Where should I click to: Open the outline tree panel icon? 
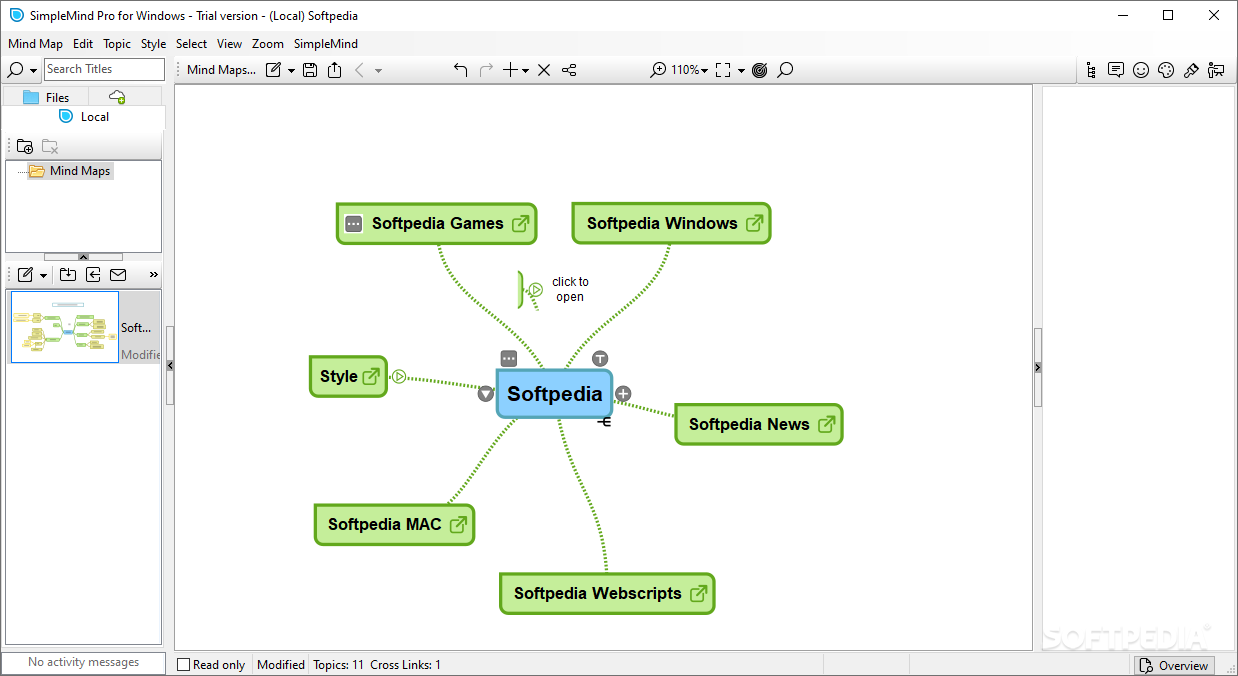(x=1090, y=70)
